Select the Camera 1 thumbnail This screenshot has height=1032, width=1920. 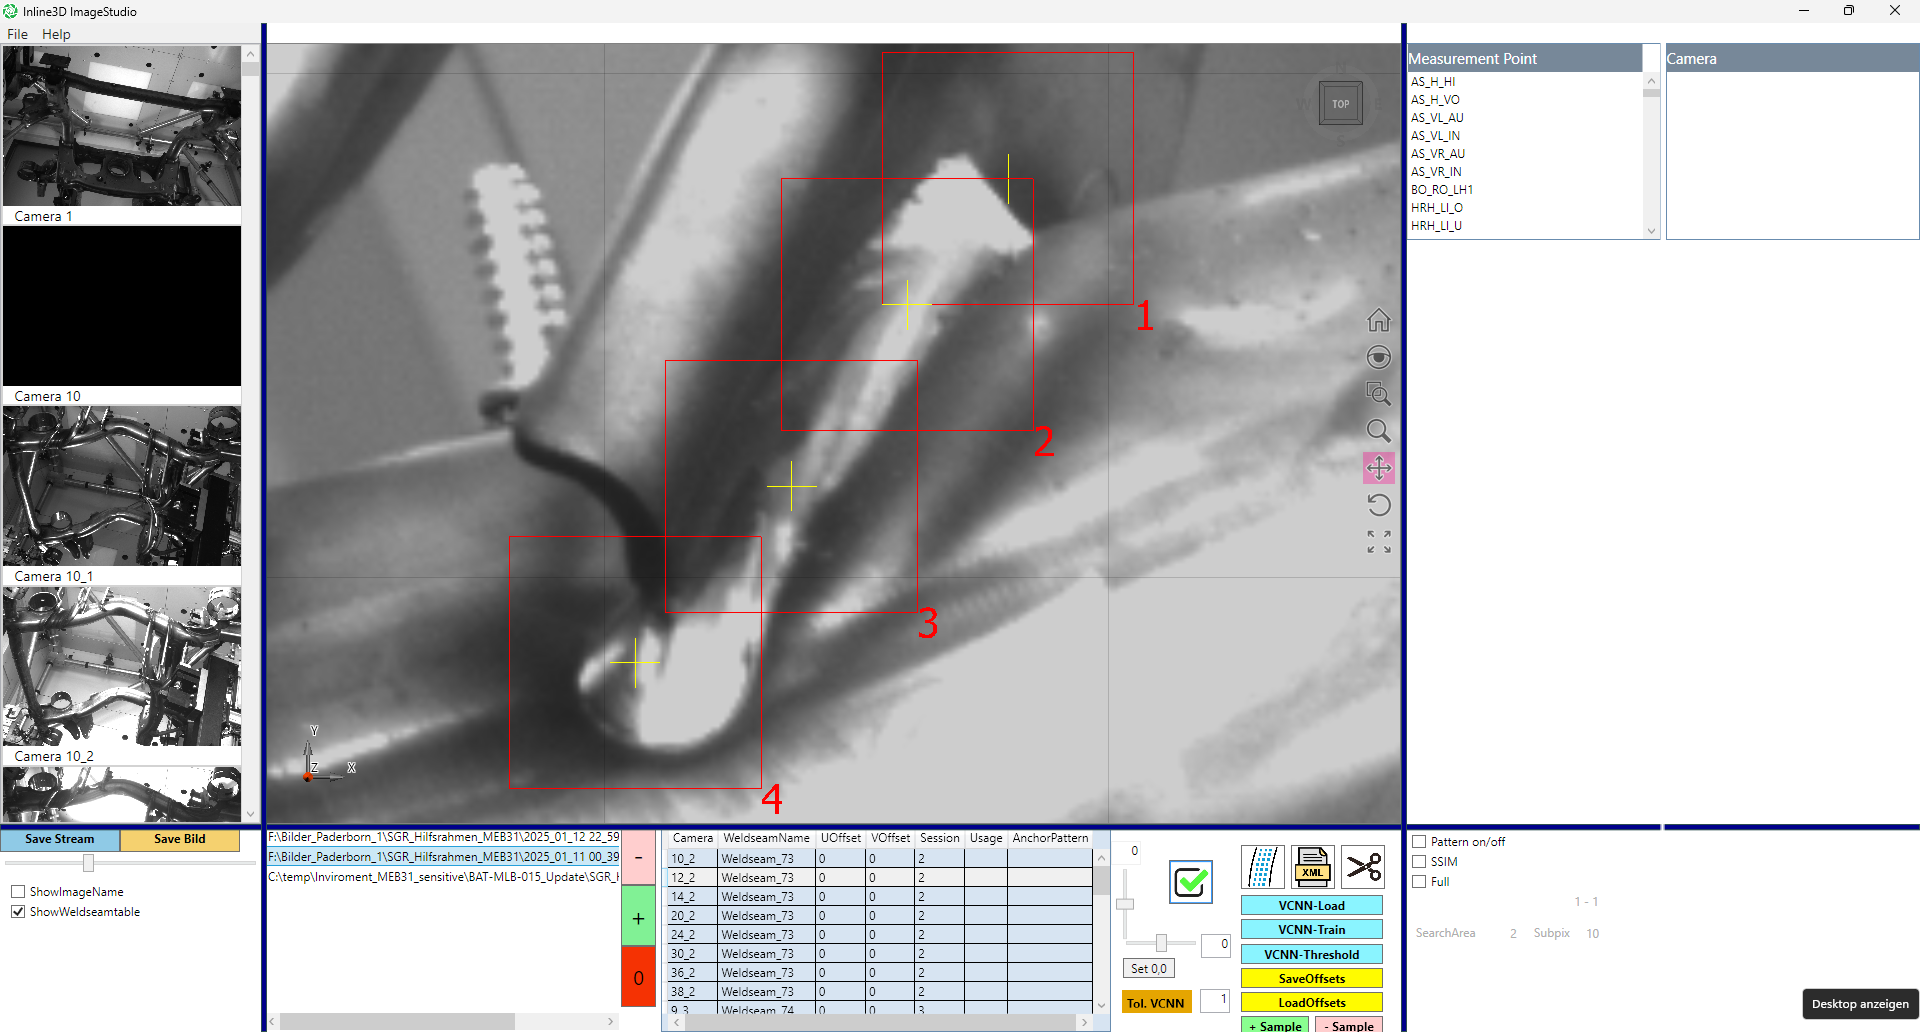[122, 126]
